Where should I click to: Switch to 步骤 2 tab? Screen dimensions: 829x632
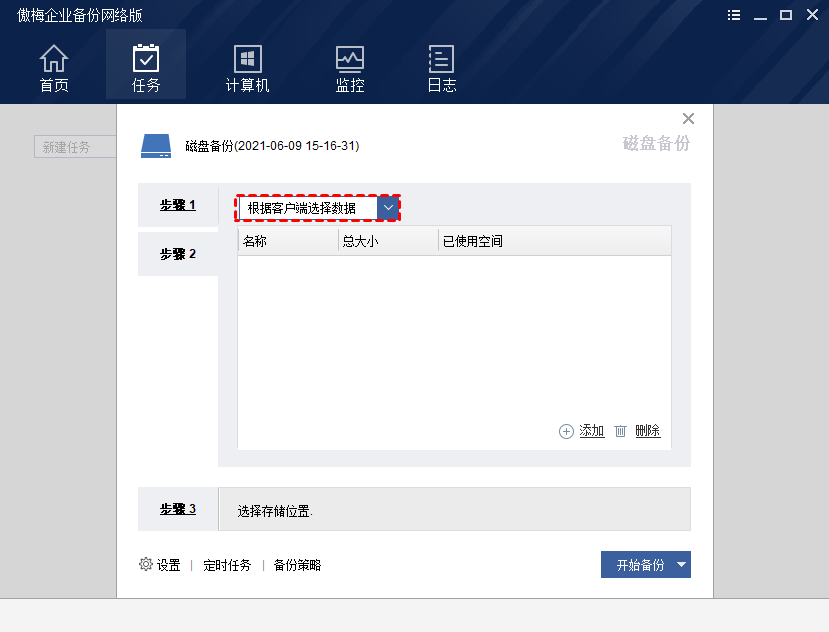click(x=178, y=254)
